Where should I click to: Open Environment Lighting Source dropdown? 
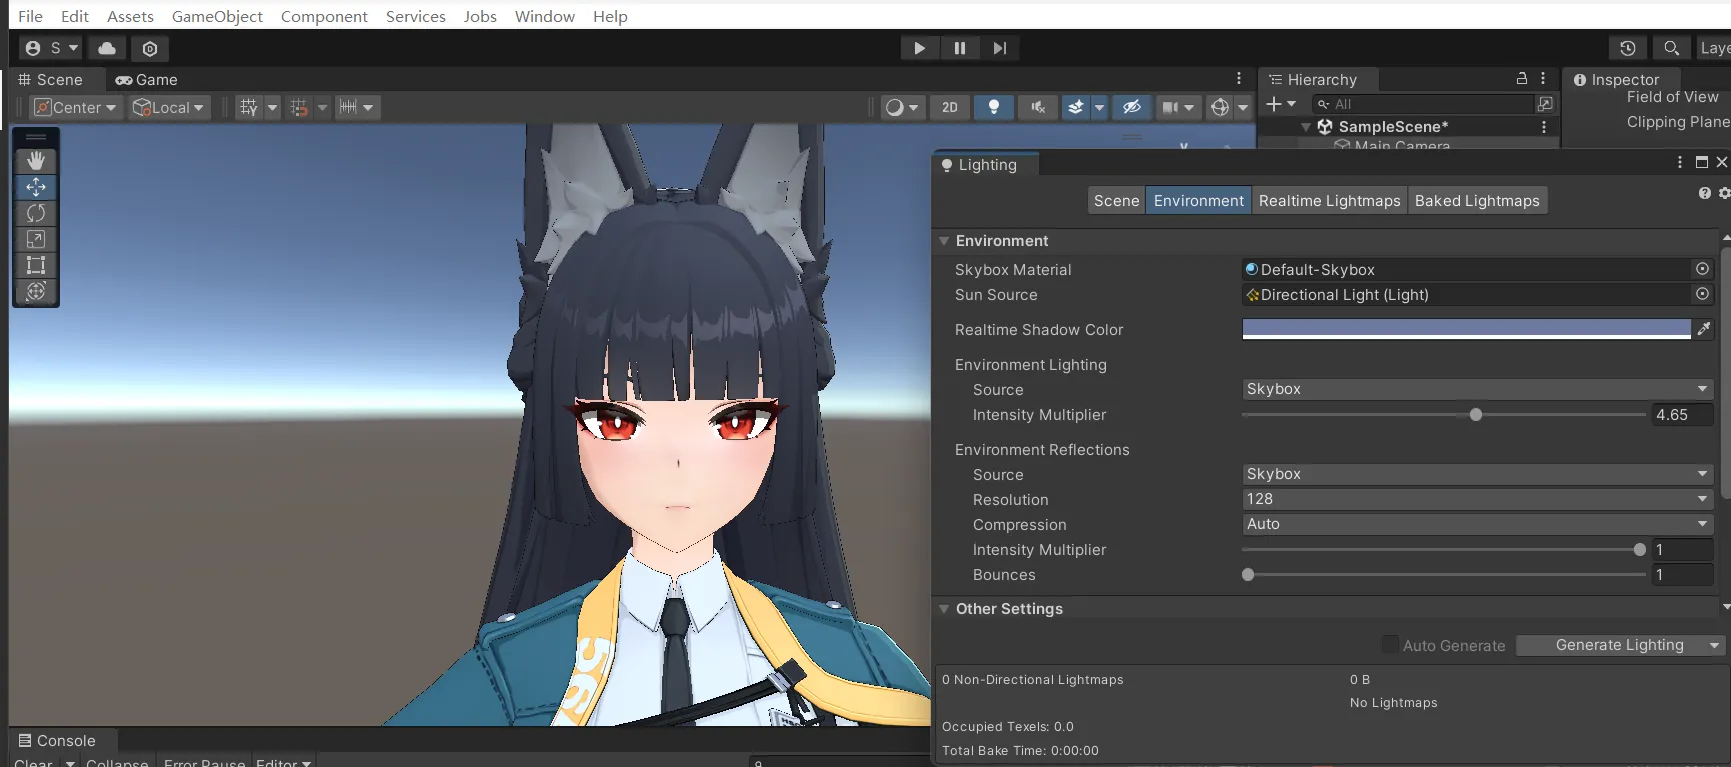click(x=1477, y=389)
